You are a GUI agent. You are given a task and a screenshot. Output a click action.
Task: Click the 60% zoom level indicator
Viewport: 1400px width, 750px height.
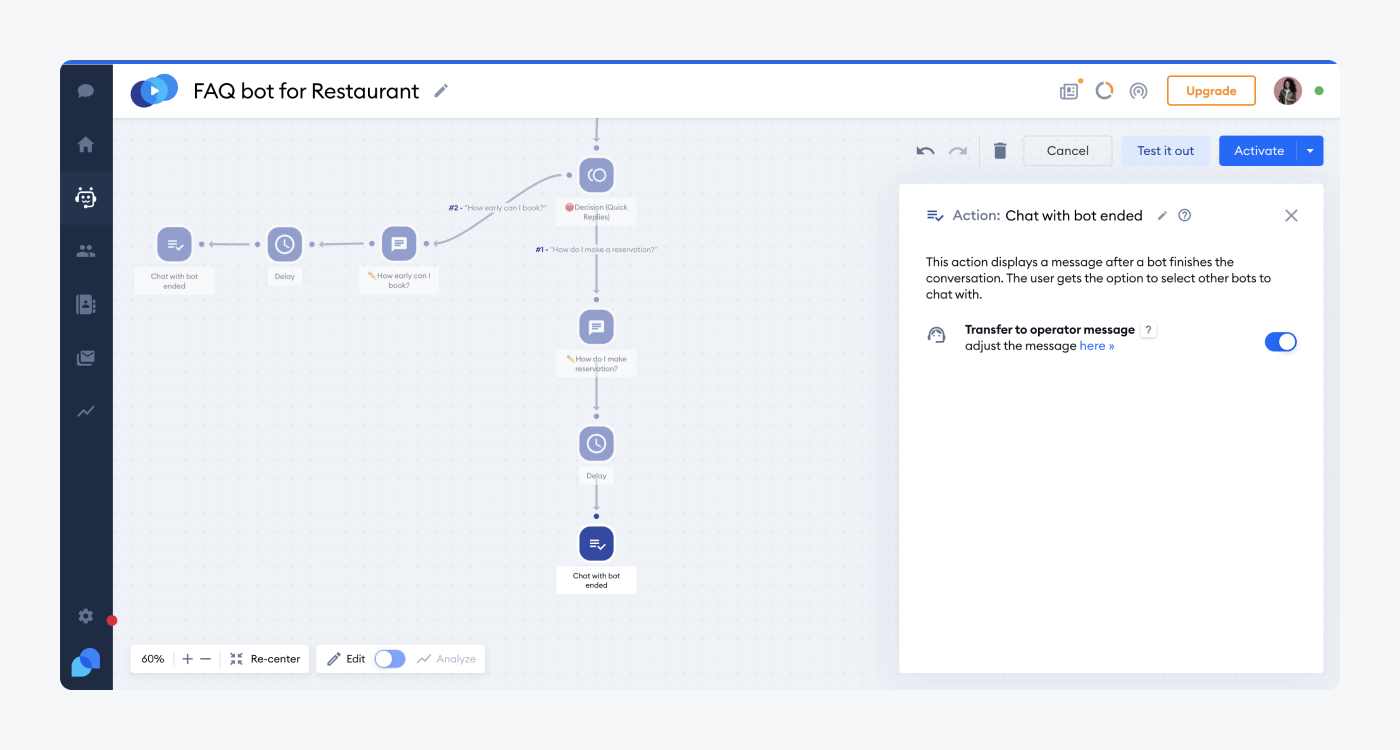tap(153, 659)
